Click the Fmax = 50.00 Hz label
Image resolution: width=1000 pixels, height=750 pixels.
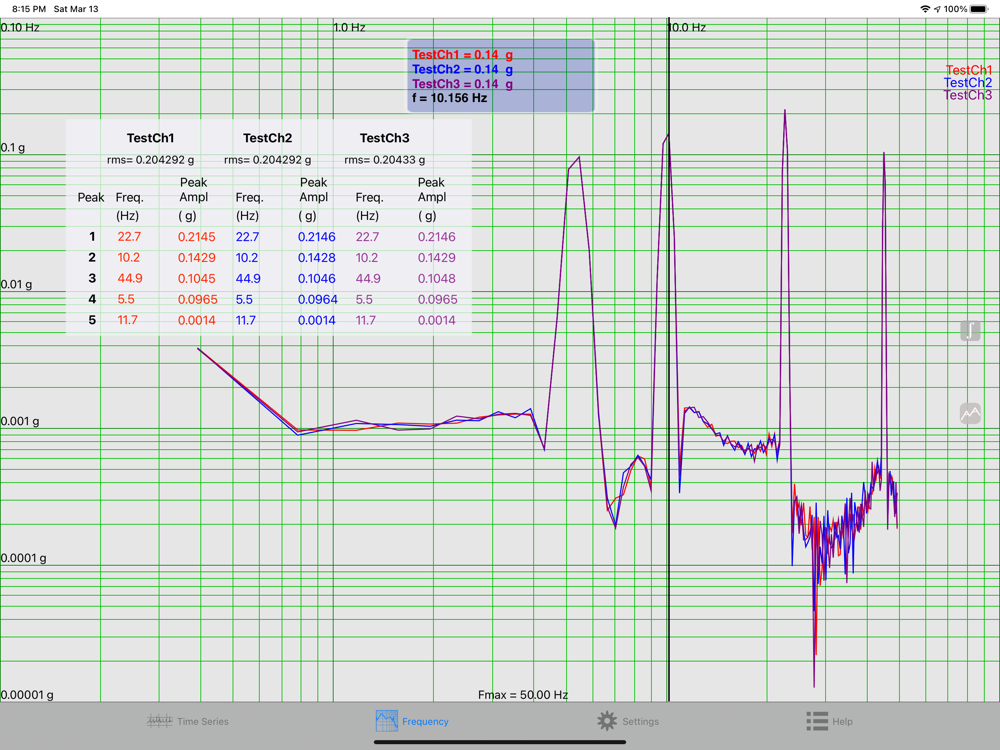[x=523, y=695]
